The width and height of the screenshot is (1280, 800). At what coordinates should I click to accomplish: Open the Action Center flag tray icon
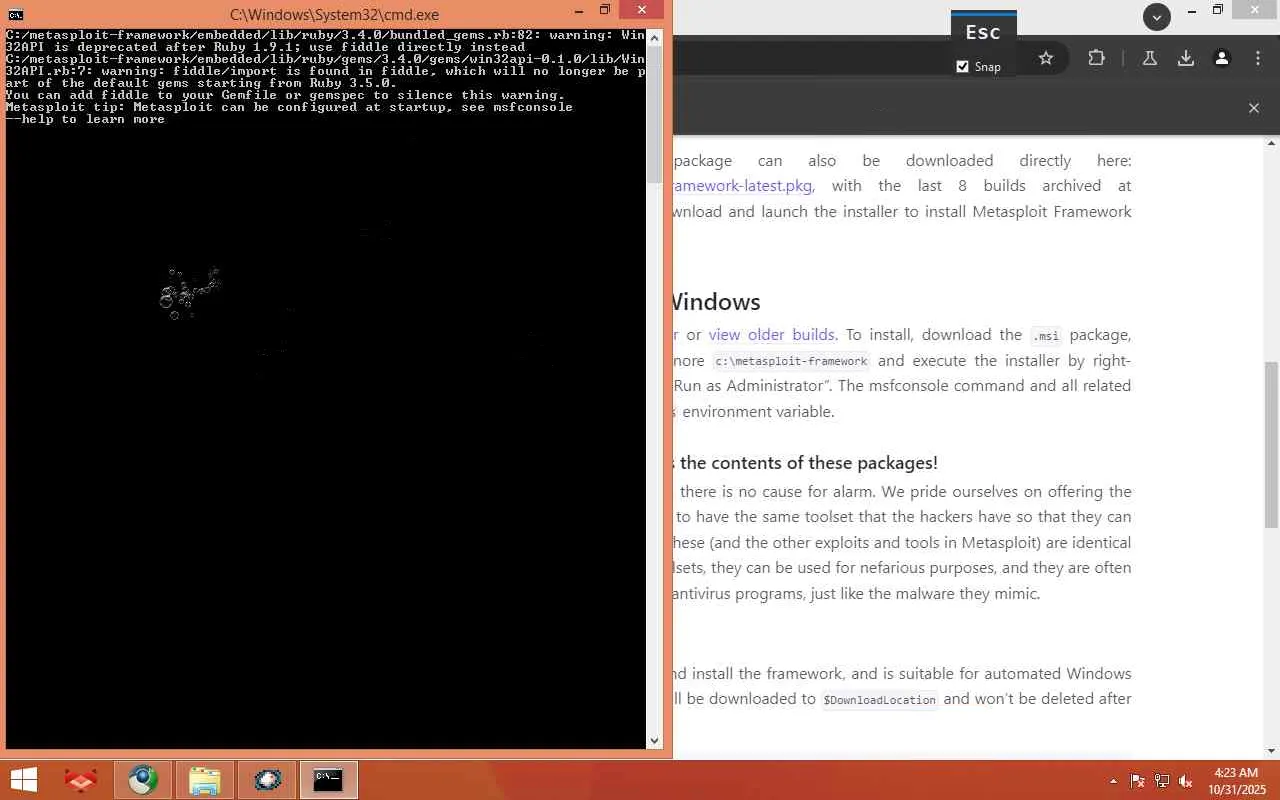(1138, 781)
